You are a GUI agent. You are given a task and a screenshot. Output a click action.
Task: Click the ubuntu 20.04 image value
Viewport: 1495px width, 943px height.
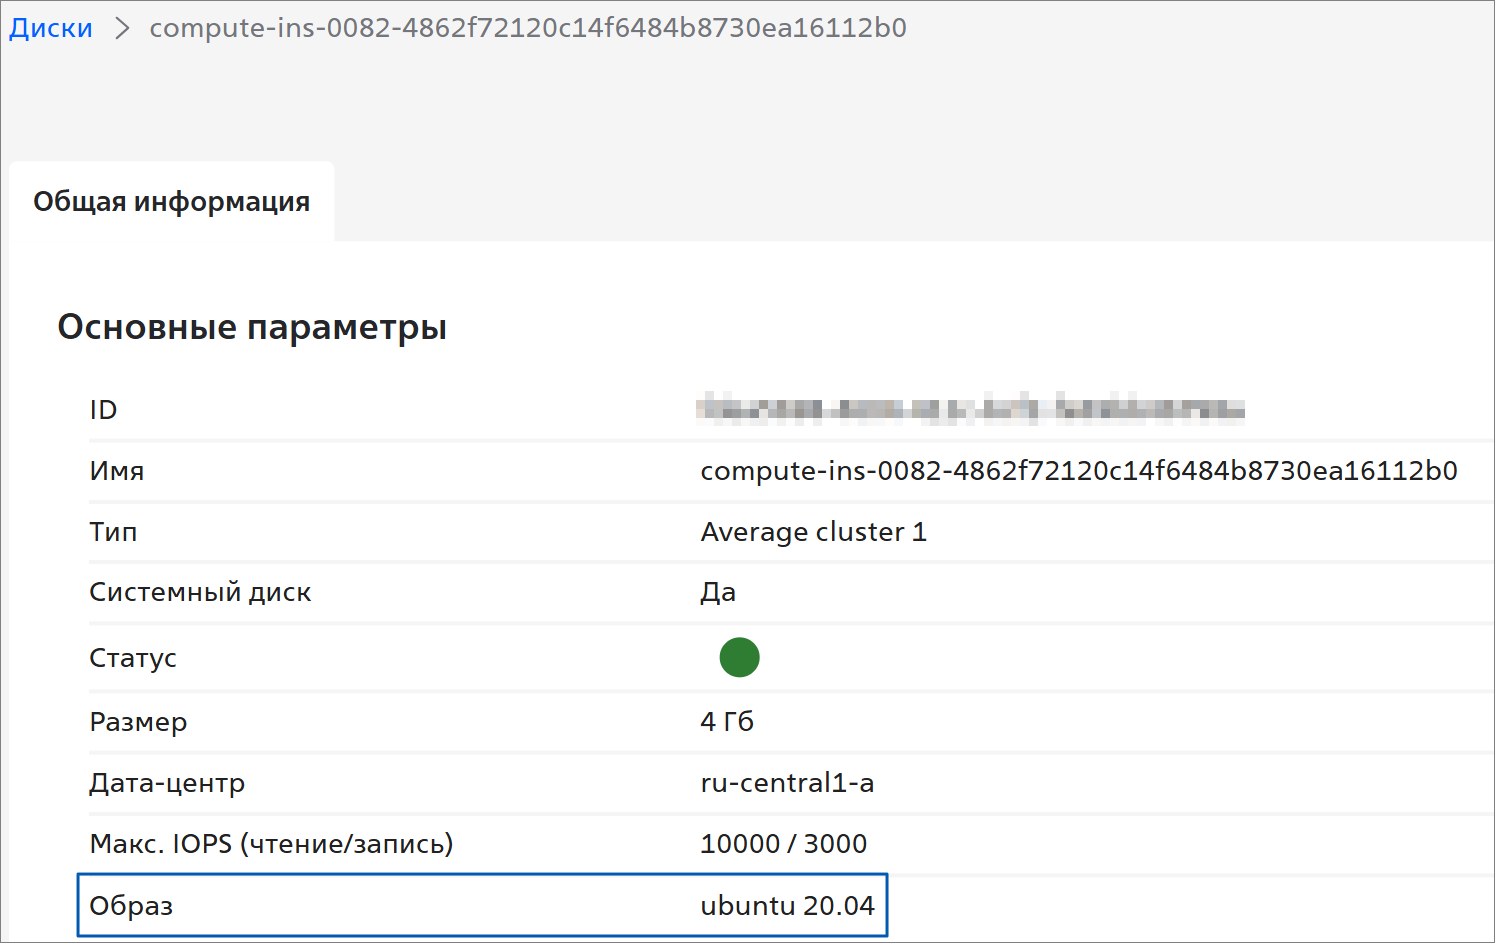(787, 906)
